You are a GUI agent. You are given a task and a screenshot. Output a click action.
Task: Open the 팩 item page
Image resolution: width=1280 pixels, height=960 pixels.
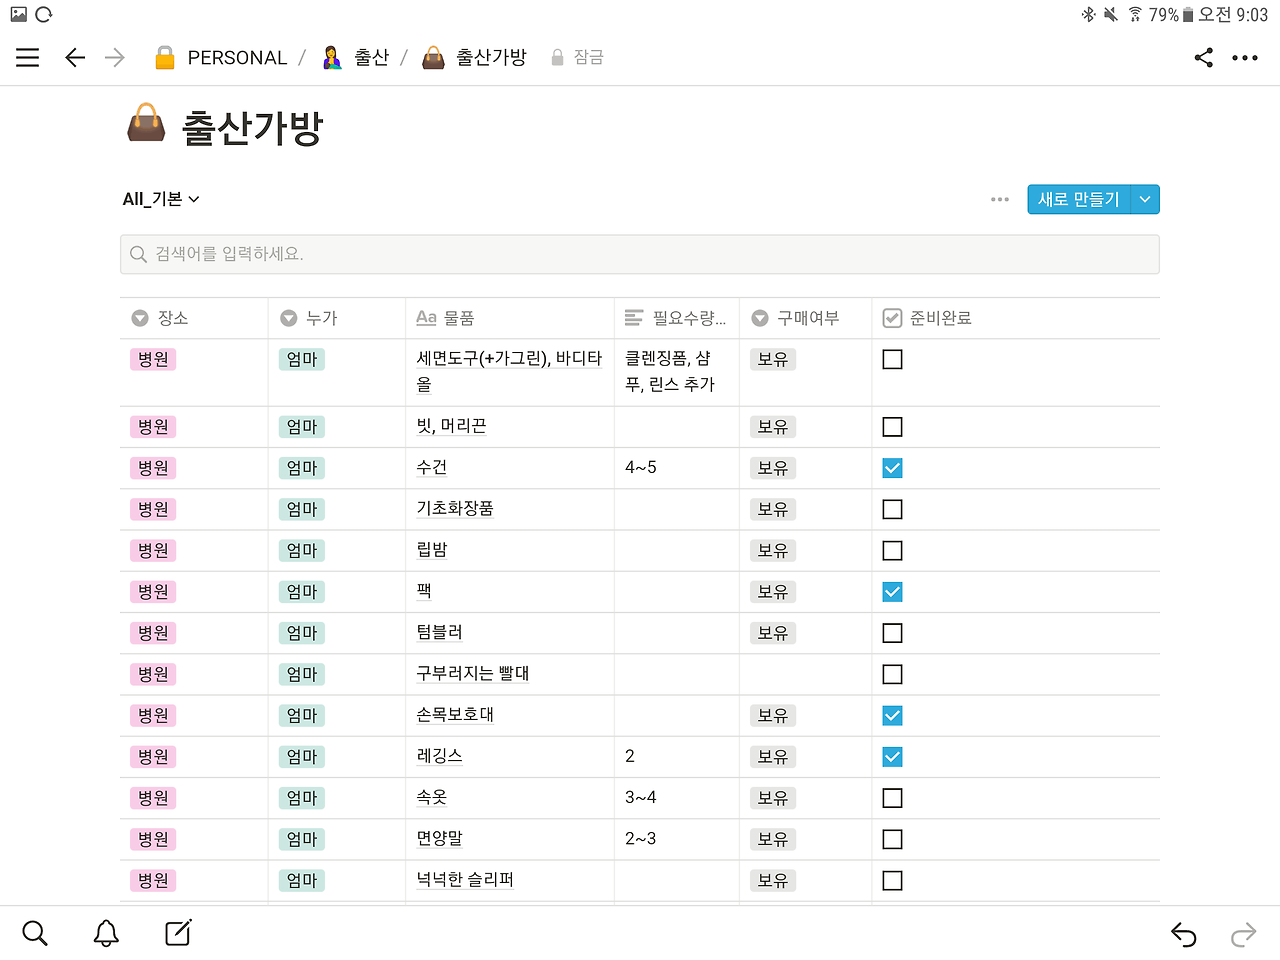tap(424, 591)
